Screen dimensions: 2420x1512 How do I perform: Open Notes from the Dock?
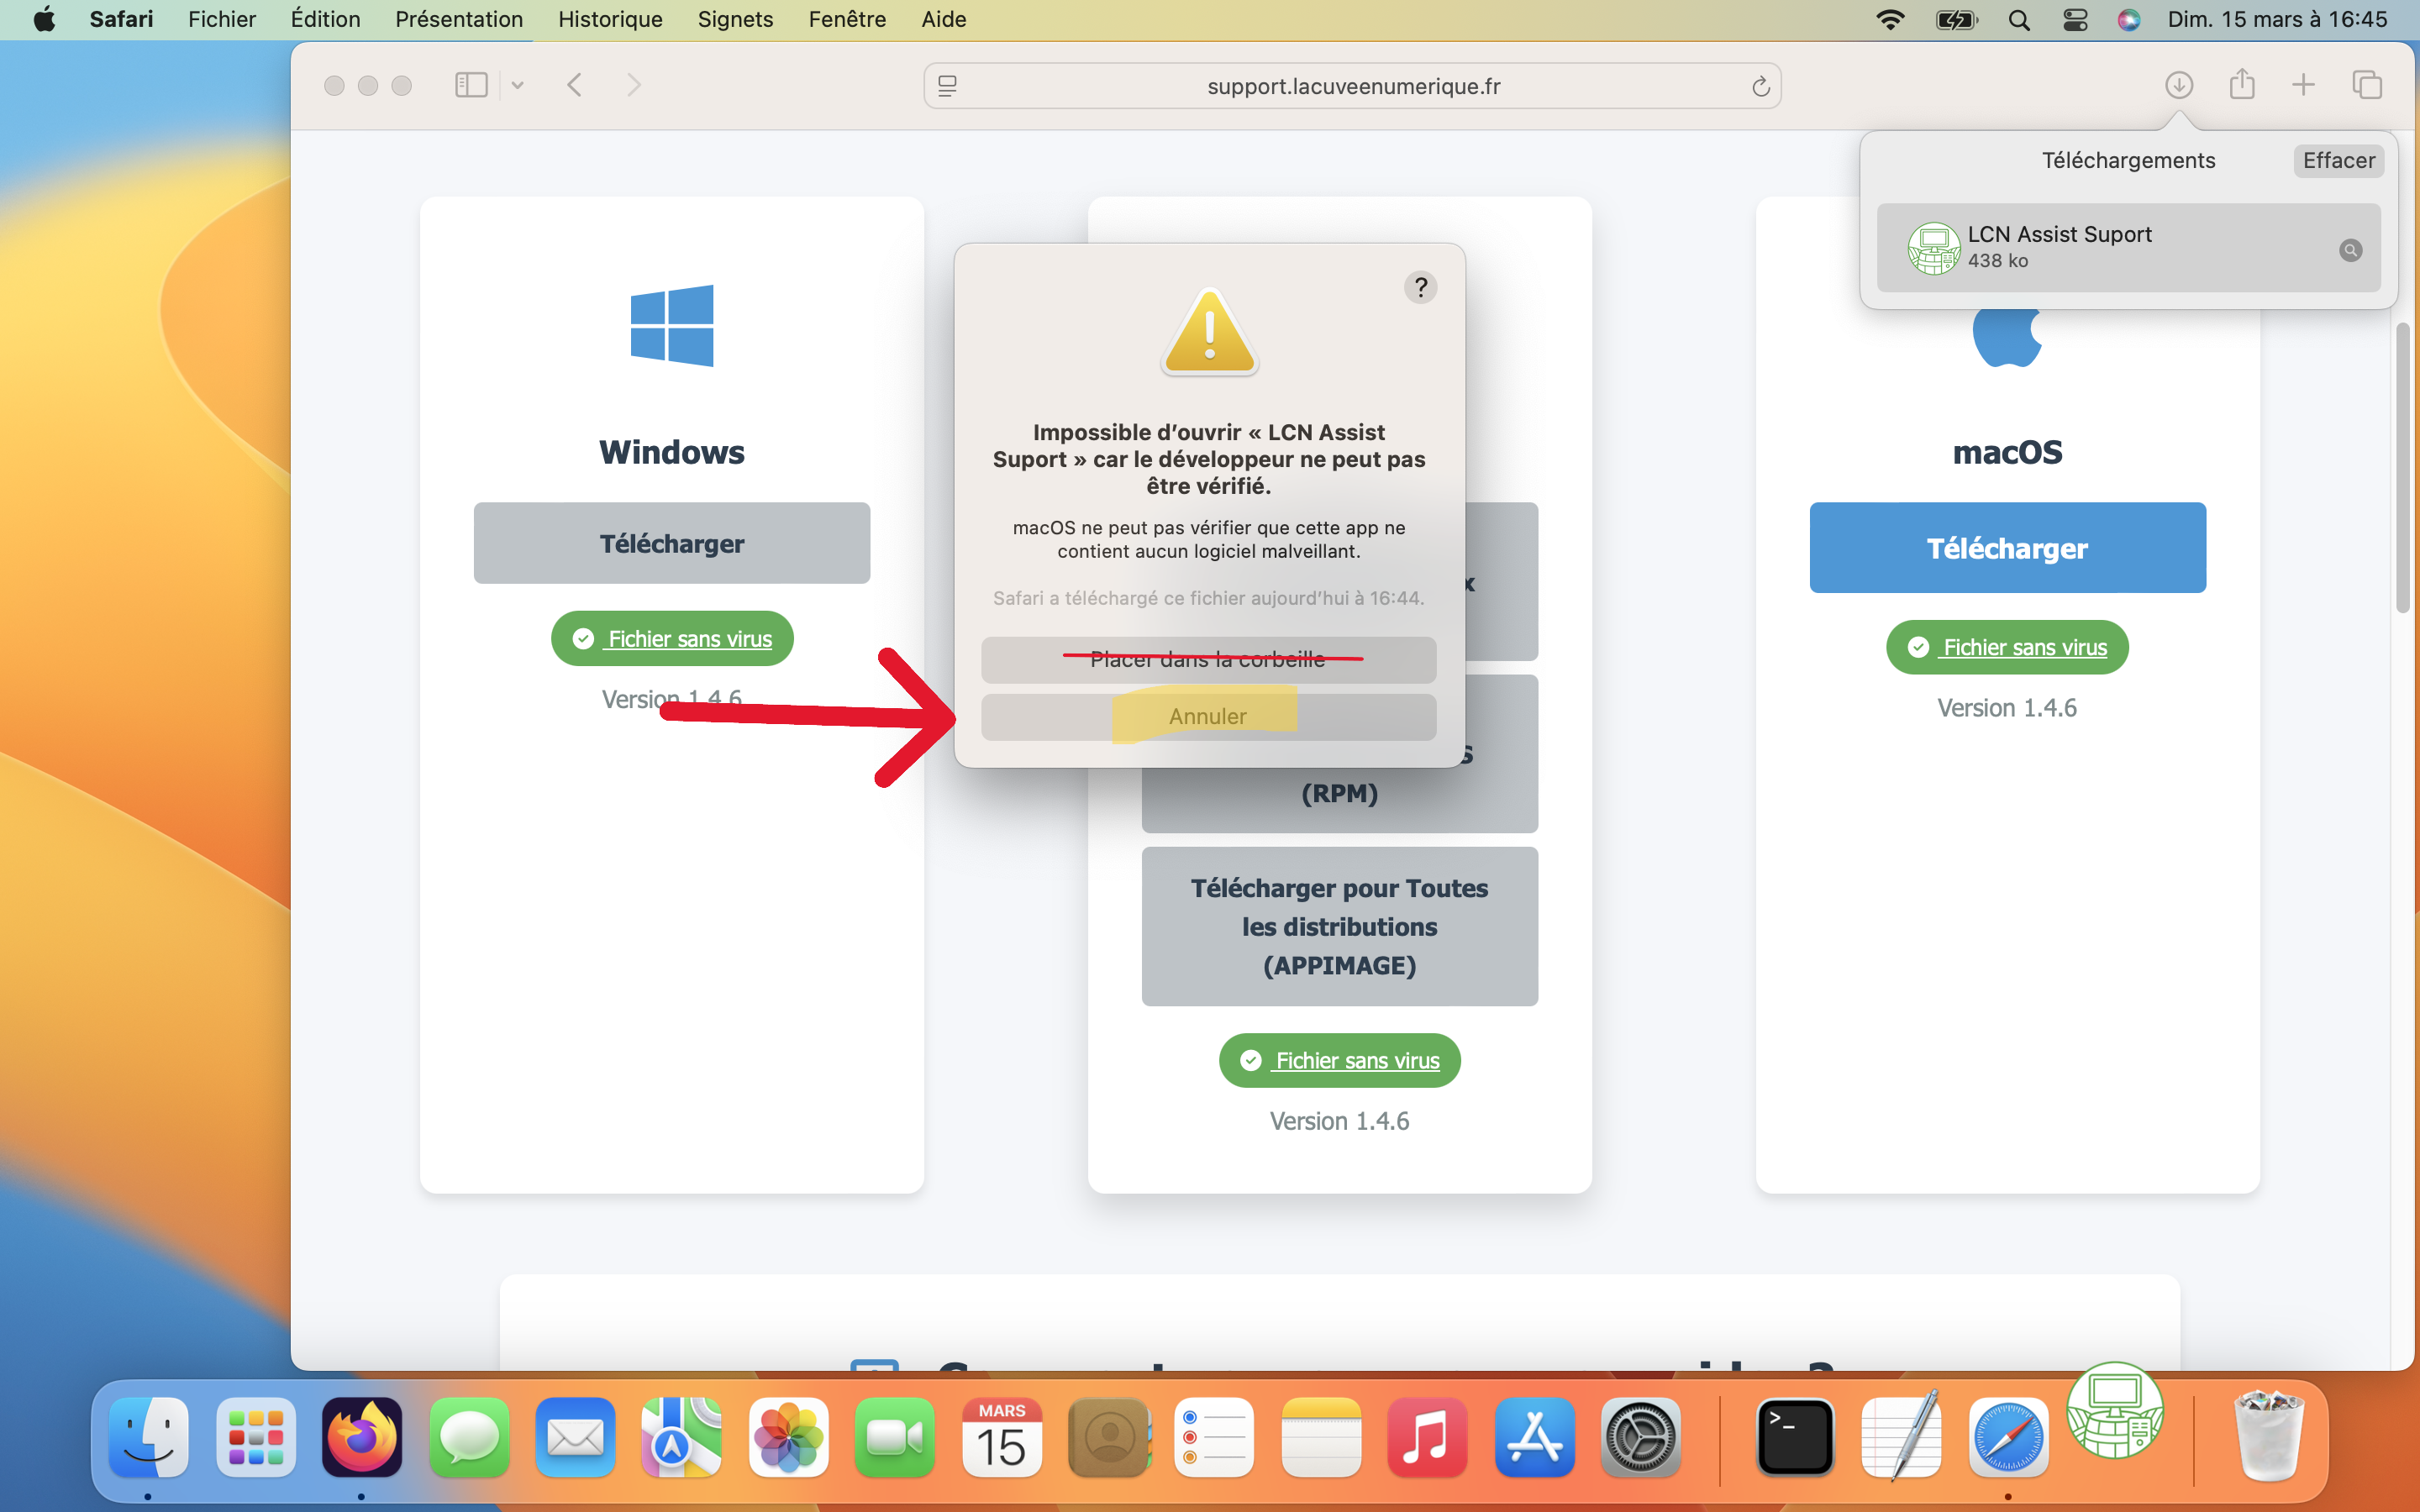pyautogui.click(x=1321, y=1438)
